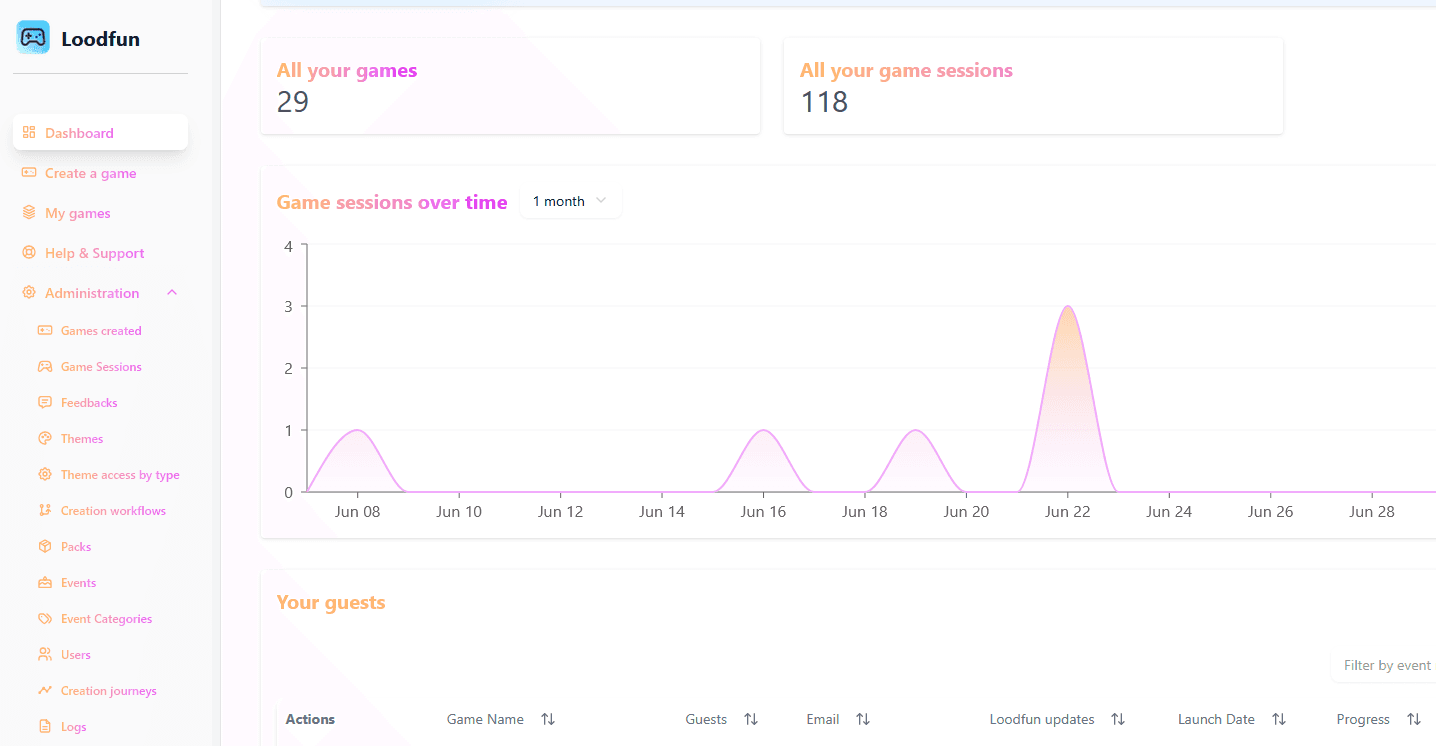
Task: Click the Users people icon
Action: [45, 655]
